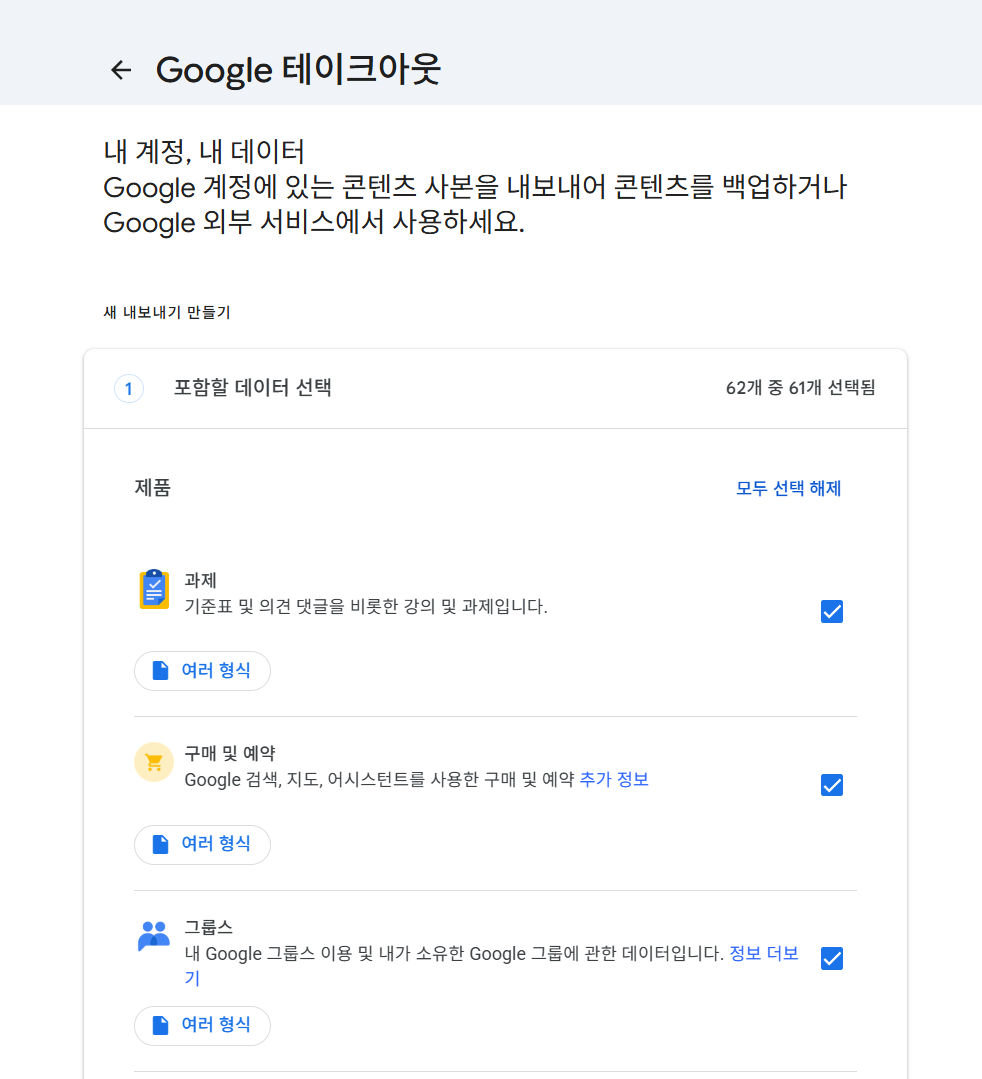Uncheck the 과제 checkbox

(832, 611)
